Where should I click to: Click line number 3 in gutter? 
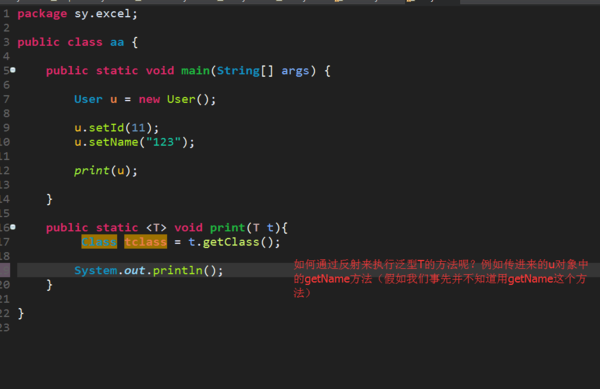[7, 42]
